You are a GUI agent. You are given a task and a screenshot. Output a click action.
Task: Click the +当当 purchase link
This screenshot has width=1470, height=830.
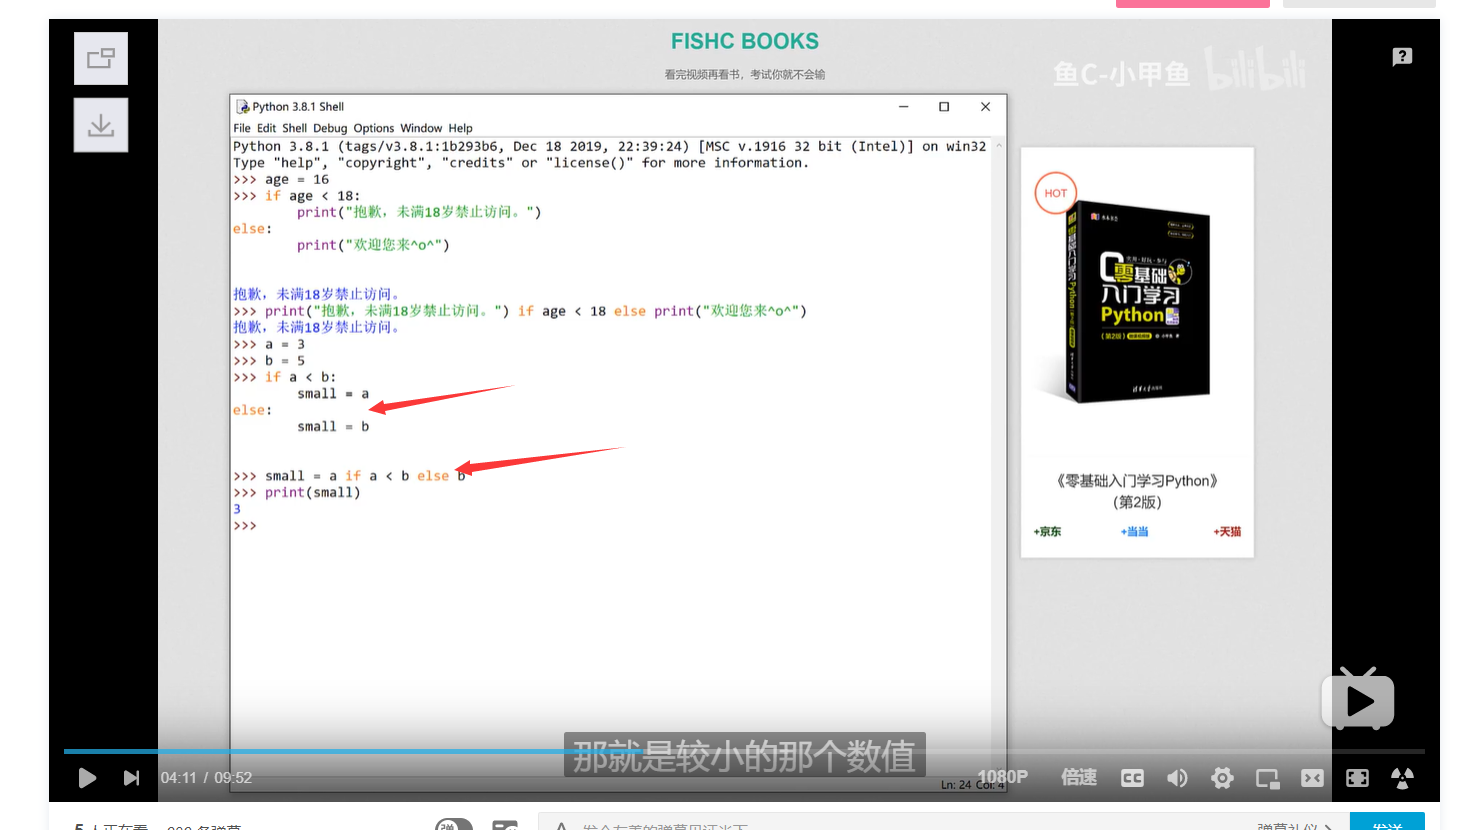click(x=1134, y=532)
